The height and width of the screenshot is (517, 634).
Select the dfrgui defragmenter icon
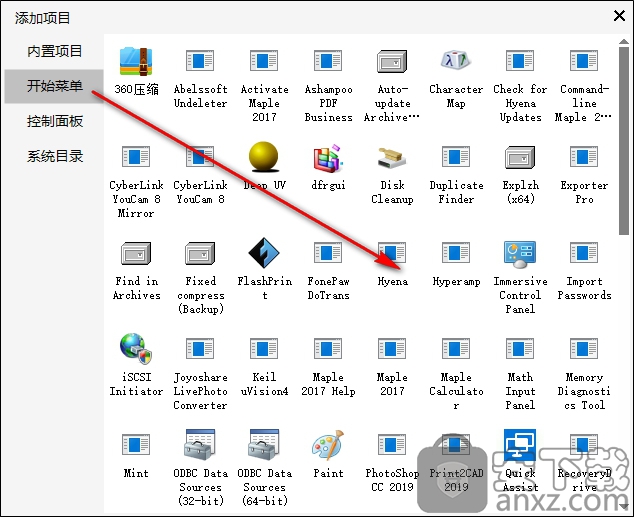coord(328,158)
